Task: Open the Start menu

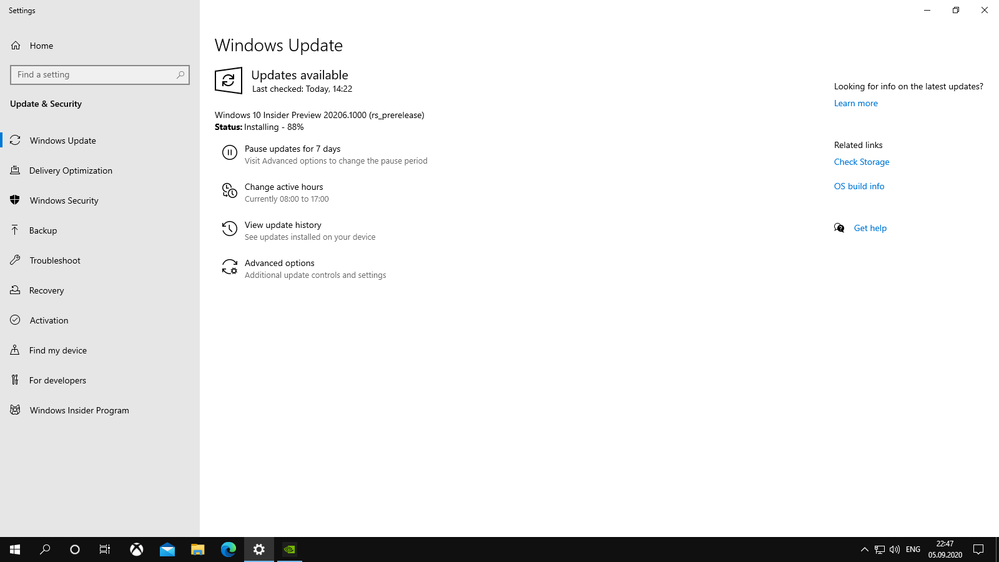Action: click(15, 549)
